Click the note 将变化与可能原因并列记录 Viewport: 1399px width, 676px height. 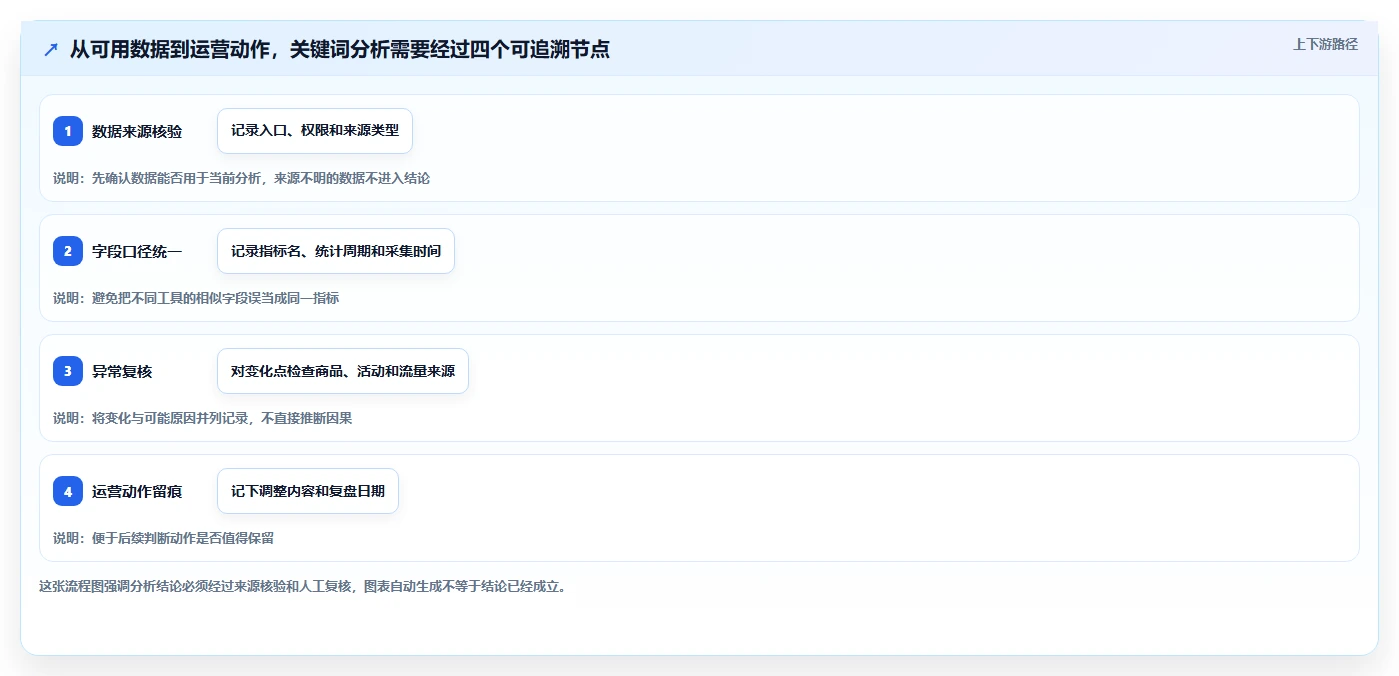click(203, 418)
